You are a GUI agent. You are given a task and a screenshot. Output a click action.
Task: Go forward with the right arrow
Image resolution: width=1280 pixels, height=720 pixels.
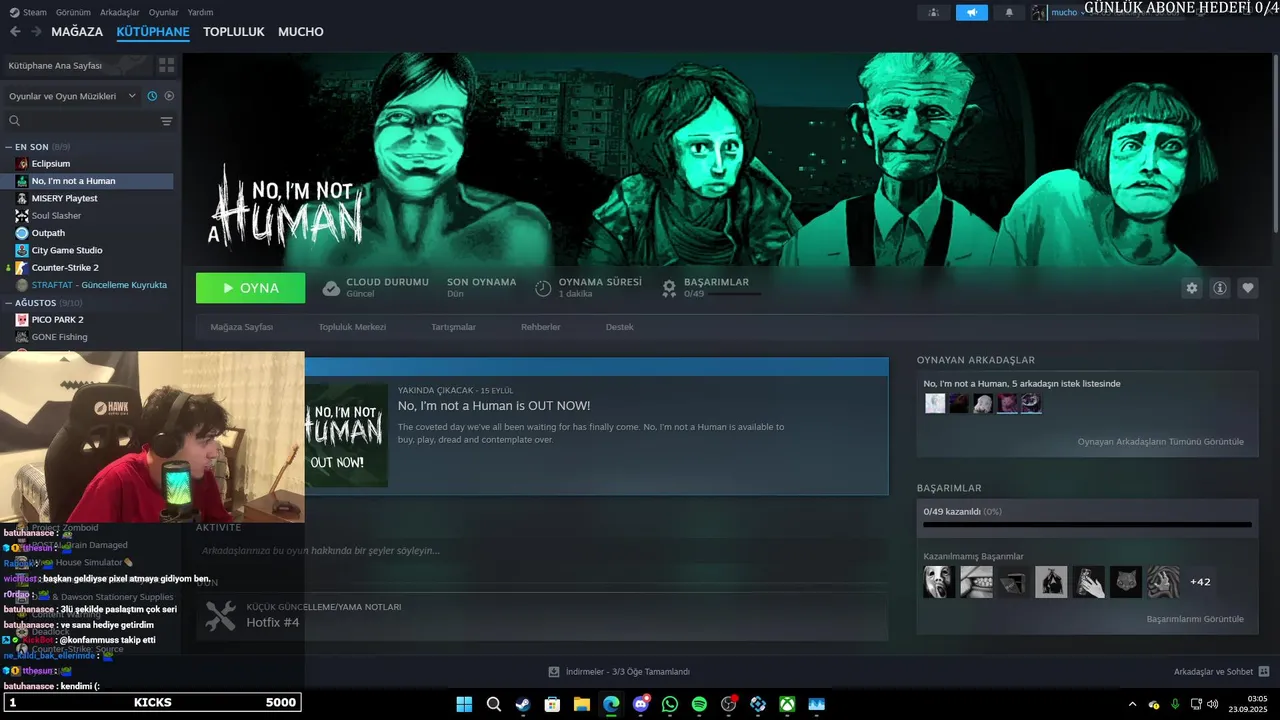pos(36,32)
